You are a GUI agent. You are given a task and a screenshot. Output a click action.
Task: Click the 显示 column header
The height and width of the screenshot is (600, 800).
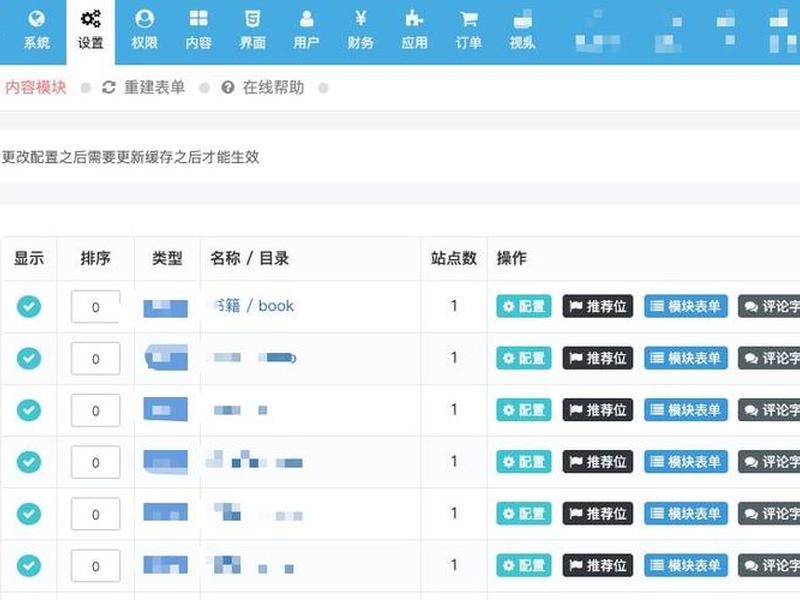29,258
